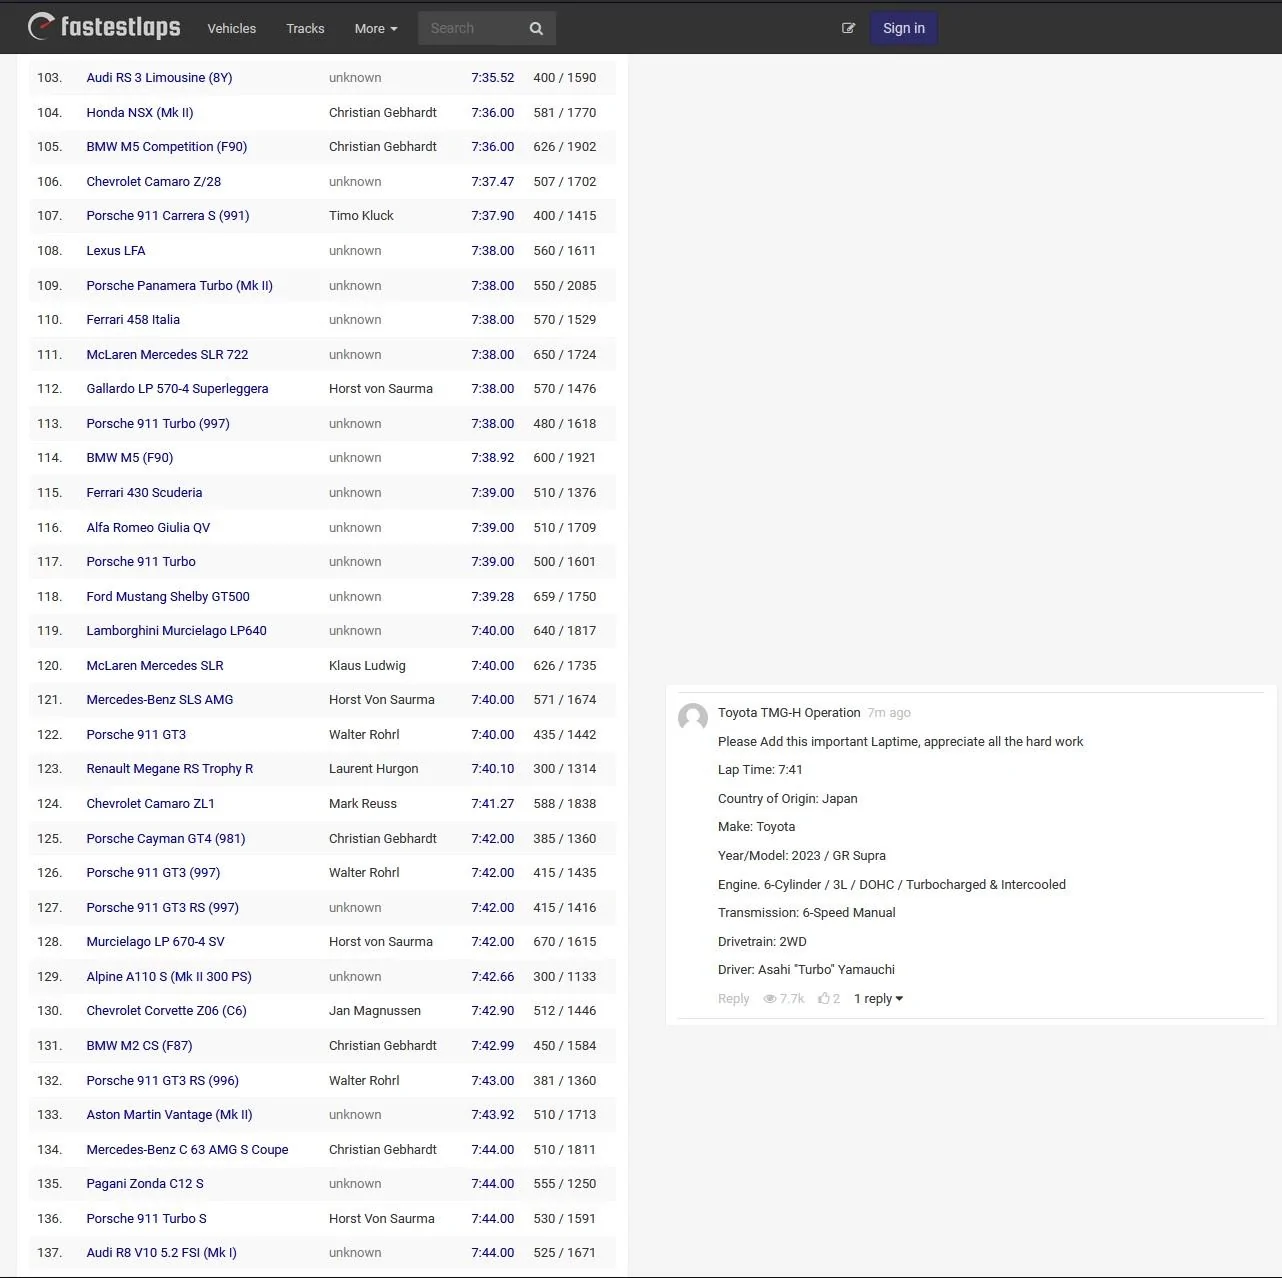
Task: Click lap time 7:35.52 for Audi RS 3
Action: (493, 78)
